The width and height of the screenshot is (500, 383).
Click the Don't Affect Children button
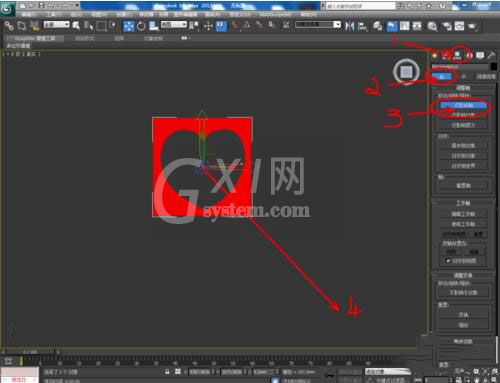tap(463, 293)
